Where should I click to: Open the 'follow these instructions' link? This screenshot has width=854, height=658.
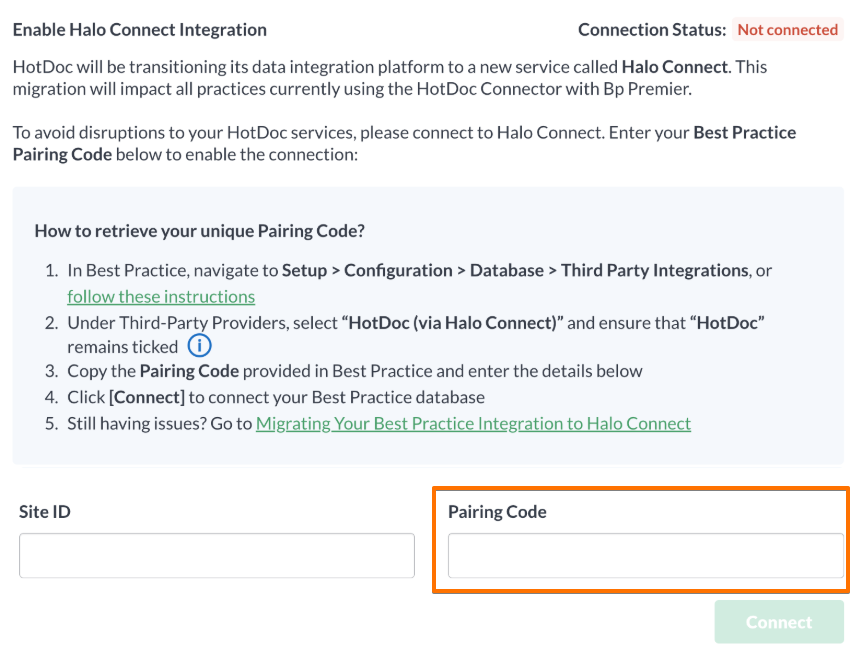click(x=161, y=297)
